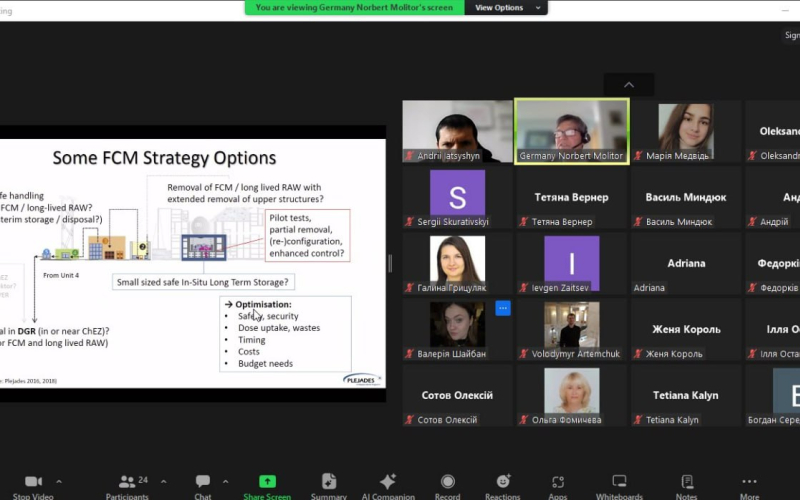Click the divider handle beside shared screen
The image size is (800, 500).
coord(390,263)
